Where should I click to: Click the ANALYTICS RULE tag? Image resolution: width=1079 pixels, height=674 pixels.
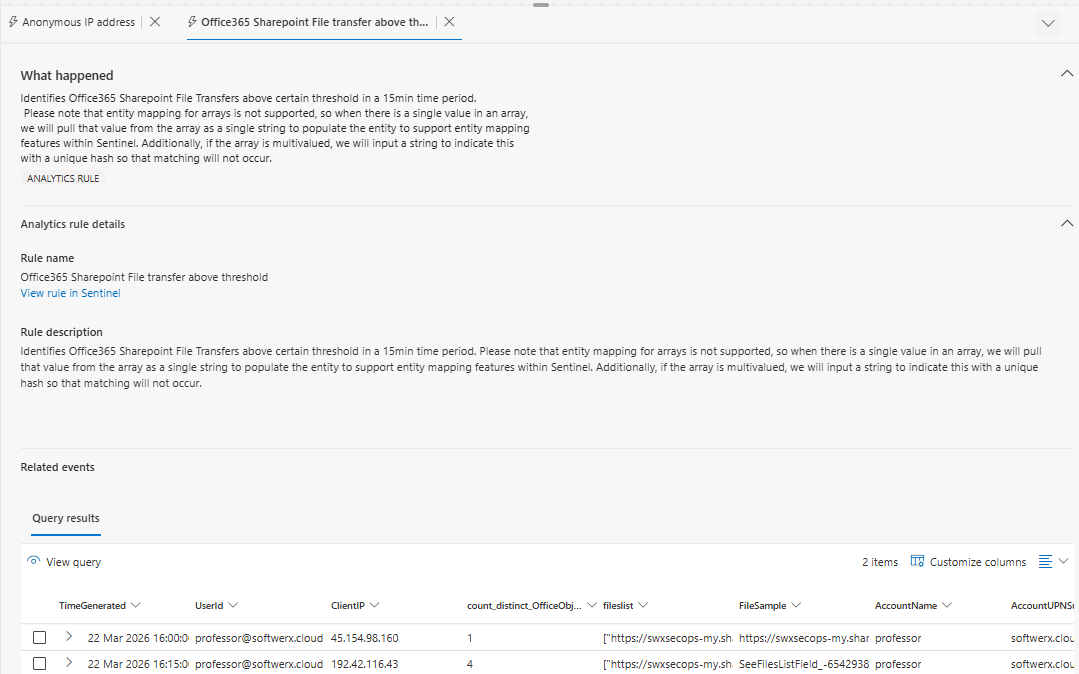pyautogui.click(x=63, y=178)
